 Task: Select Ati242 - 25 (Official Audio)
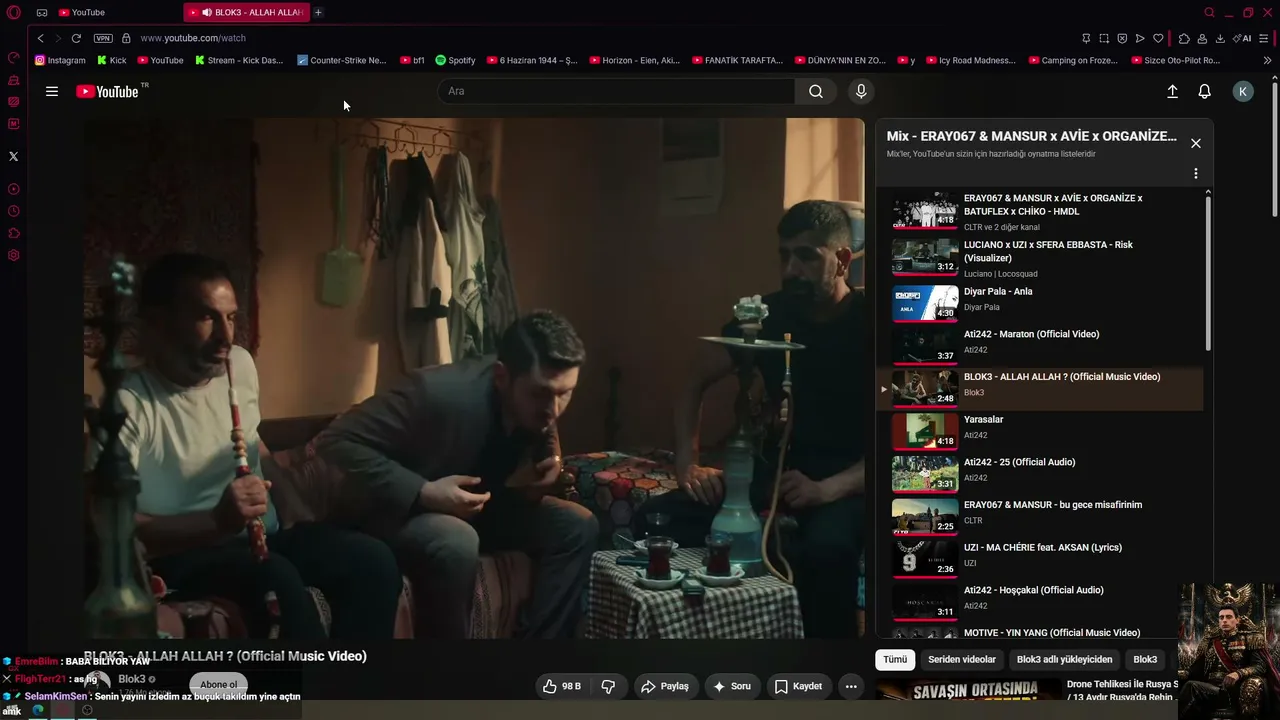click(x=1040, y=474)
